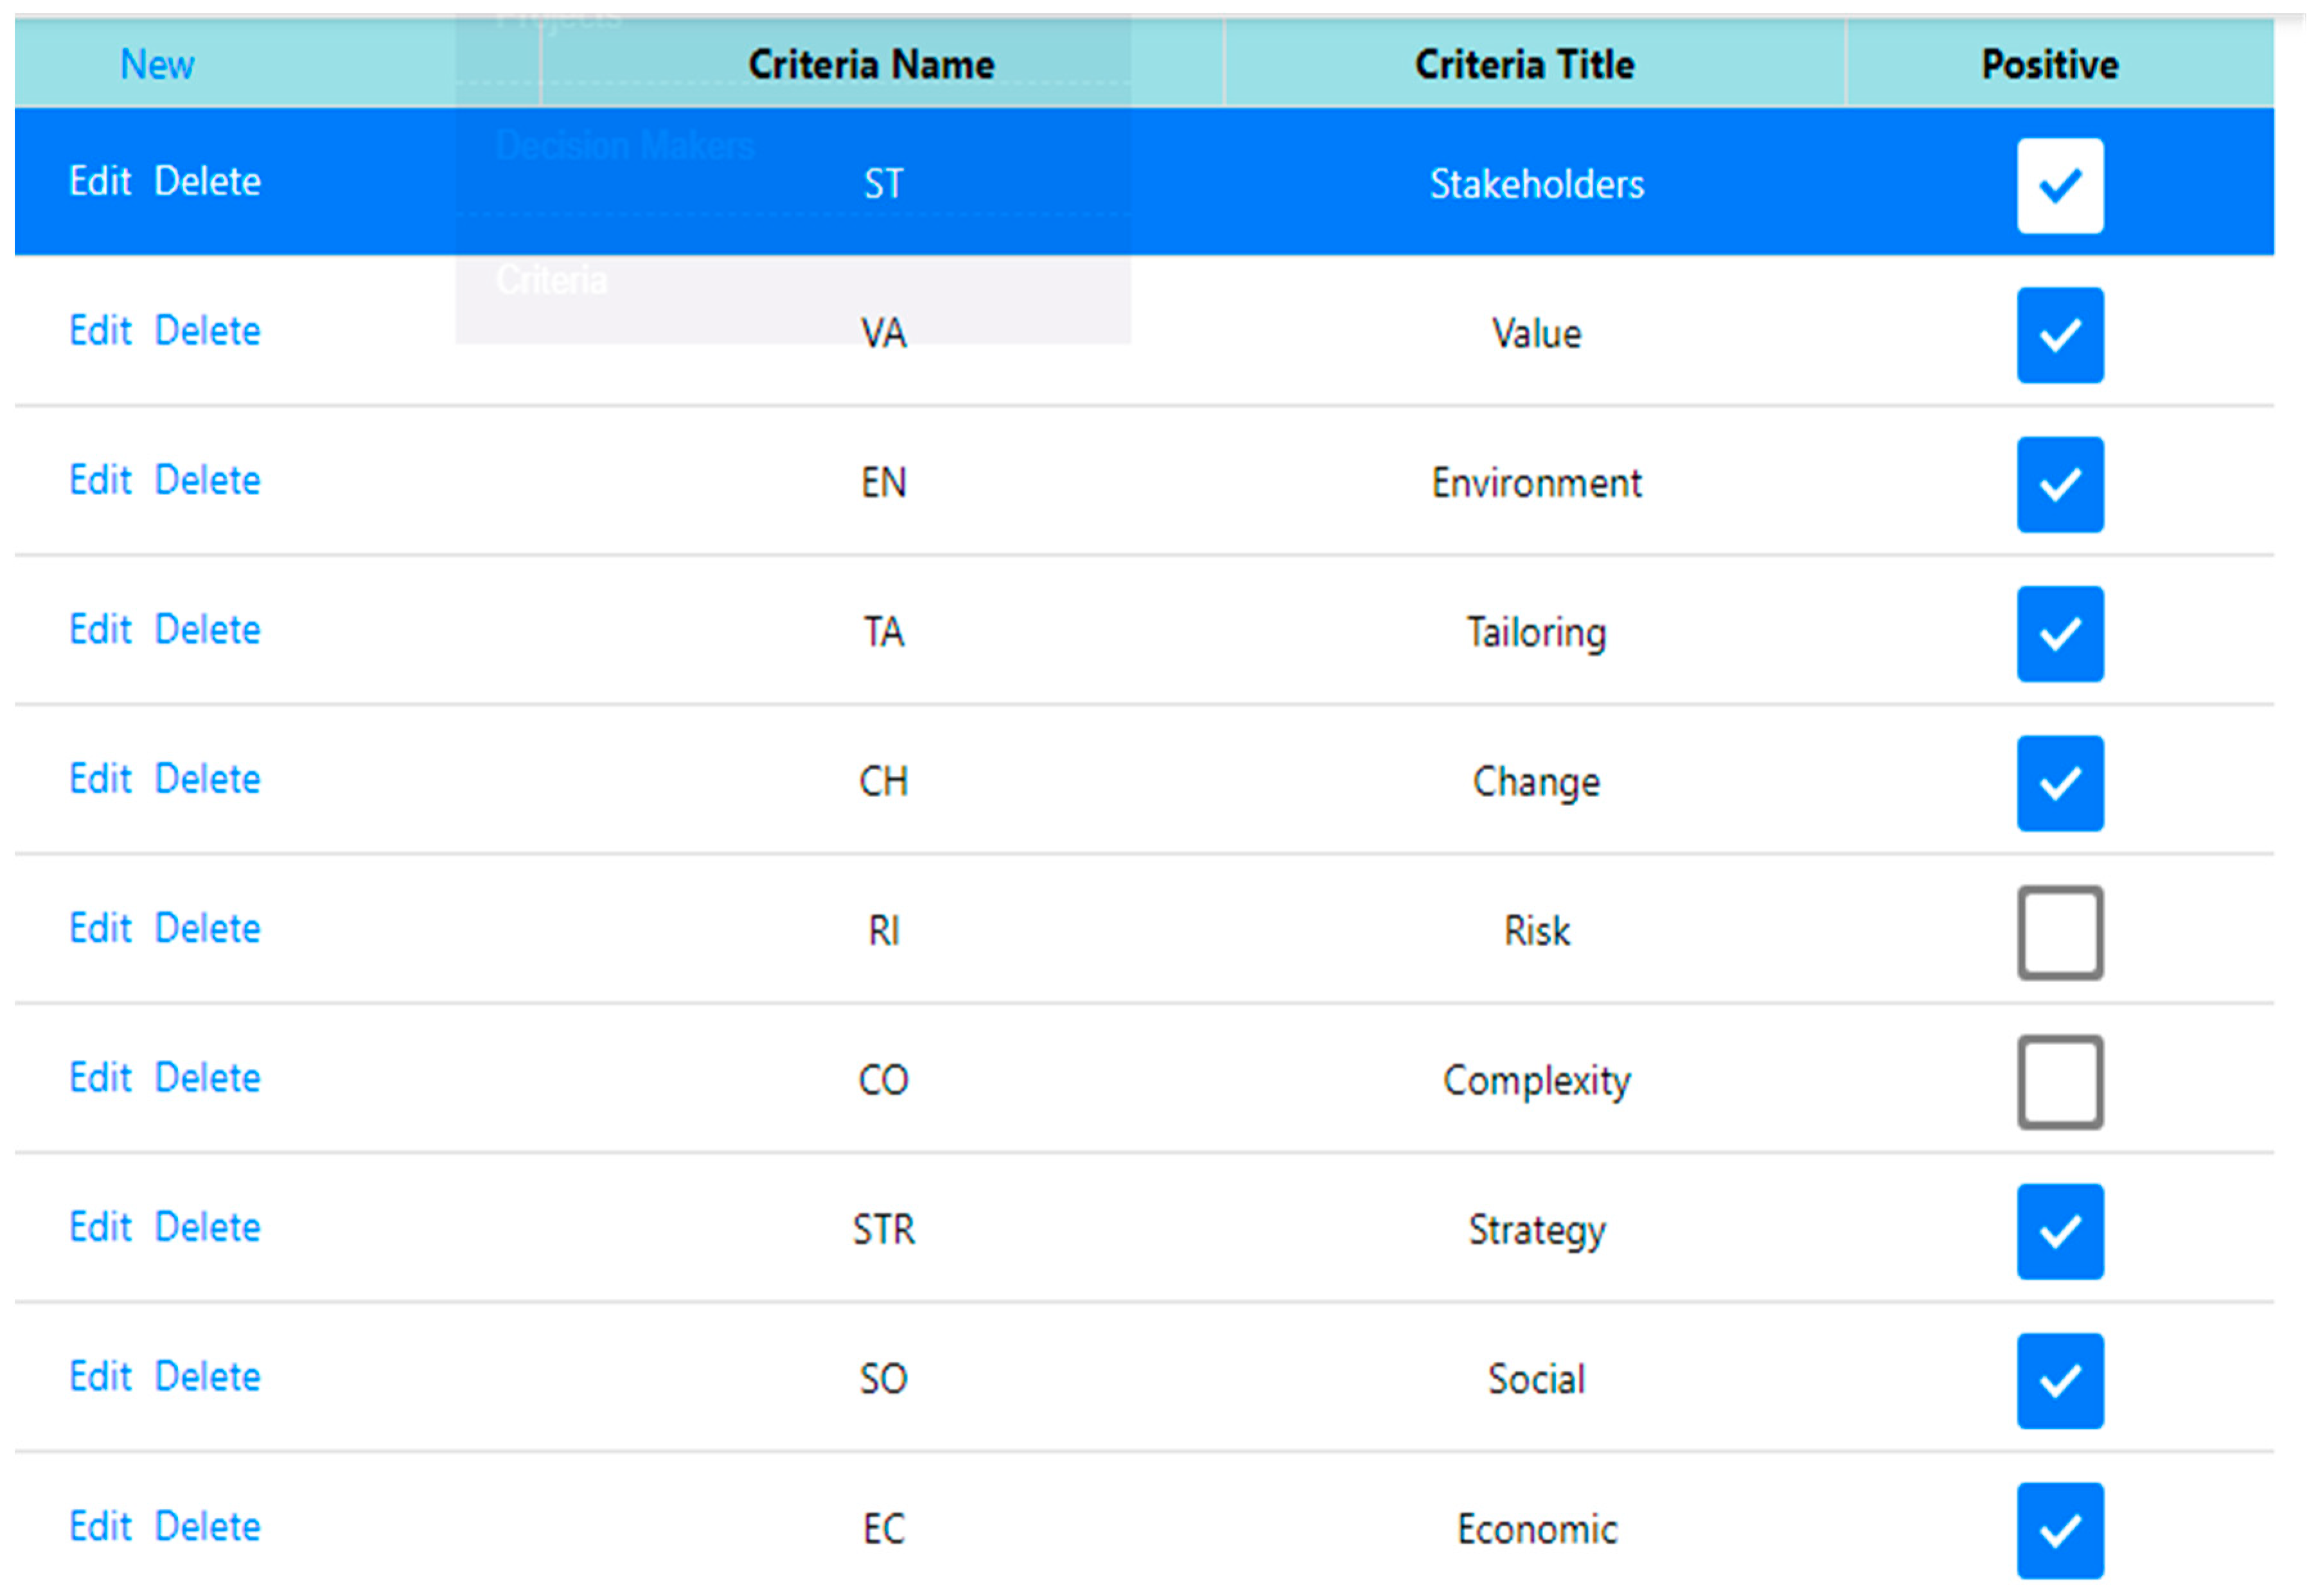The width and height of the screenshot is (2316, 1596).
Task: Disable Positive for Economic criteria
Action: point(2059,1530)
